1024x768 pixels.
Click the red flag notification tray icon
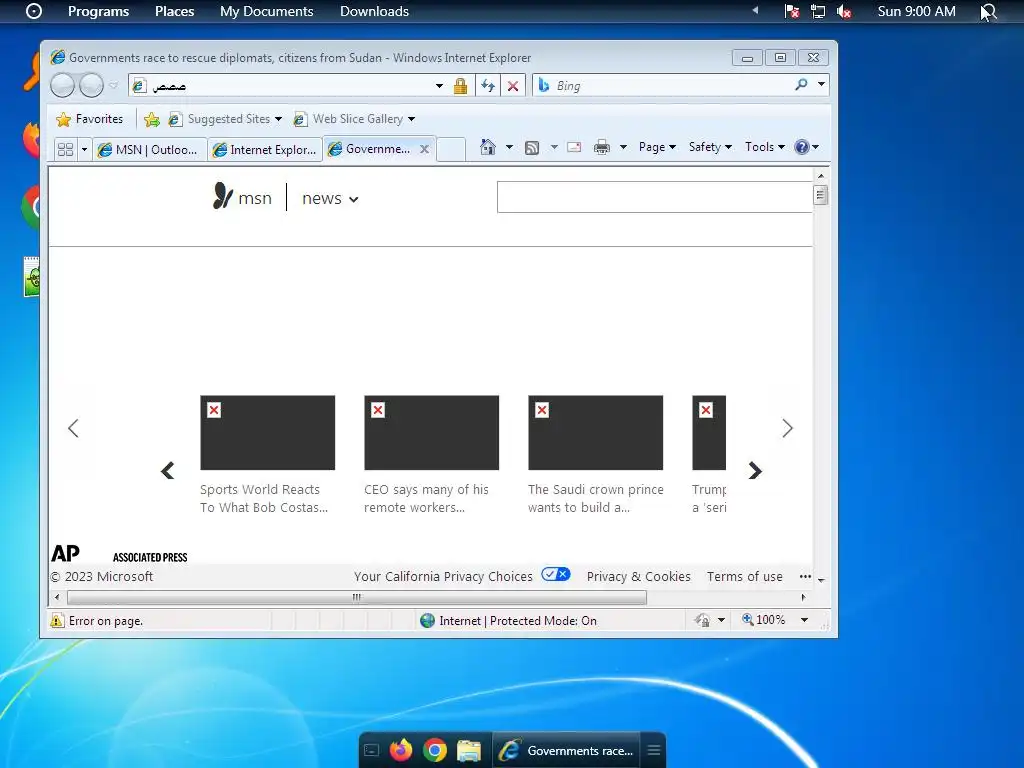click(x=792, y=11)
